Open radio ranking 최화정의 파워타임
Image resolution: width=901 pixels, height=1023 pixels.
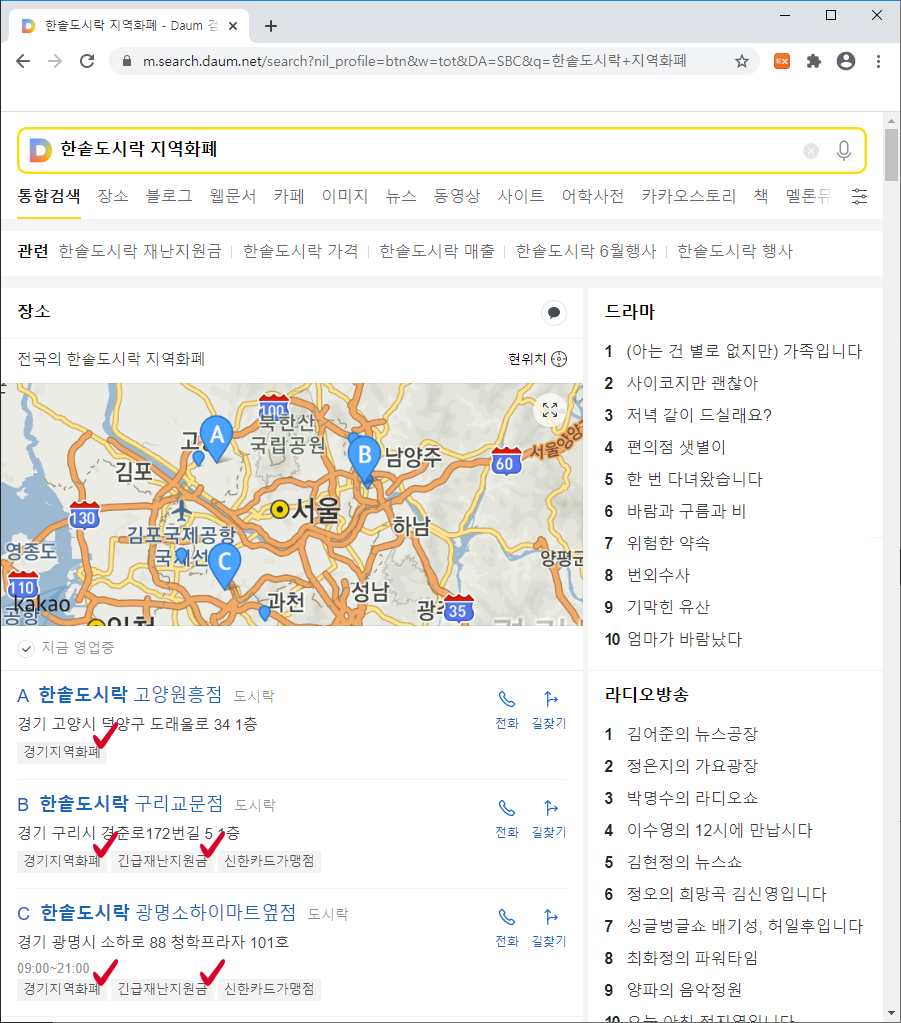(692, 958)
